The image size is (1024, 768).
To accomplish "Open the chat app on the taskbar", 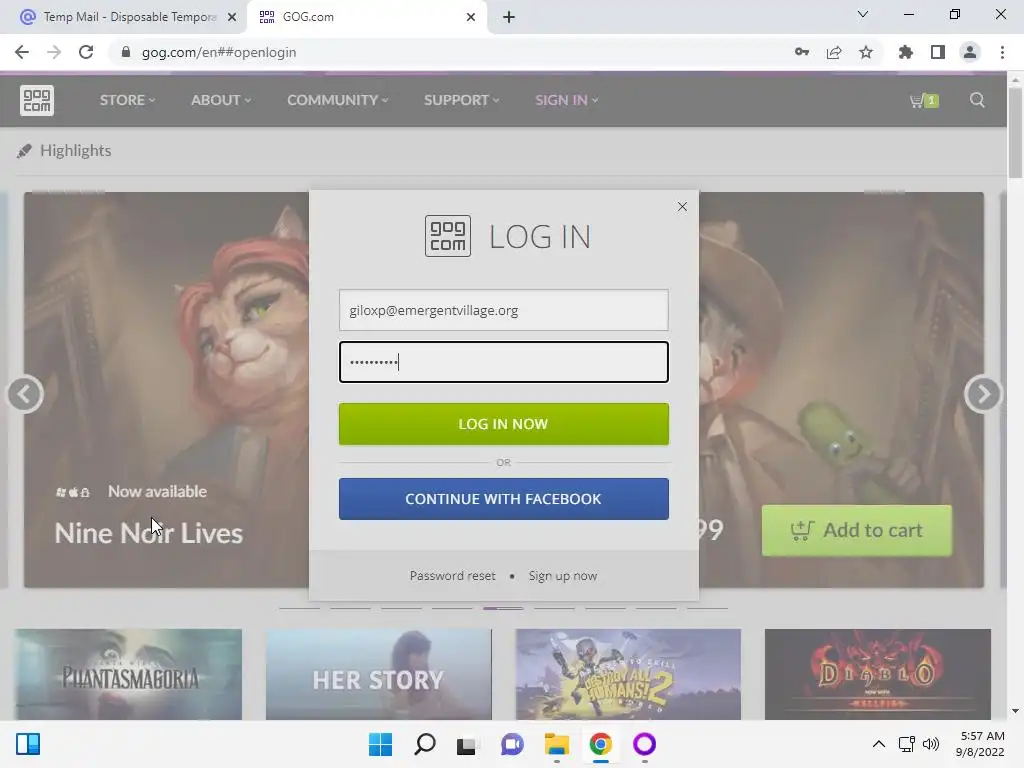I will (x=512, y=744).
